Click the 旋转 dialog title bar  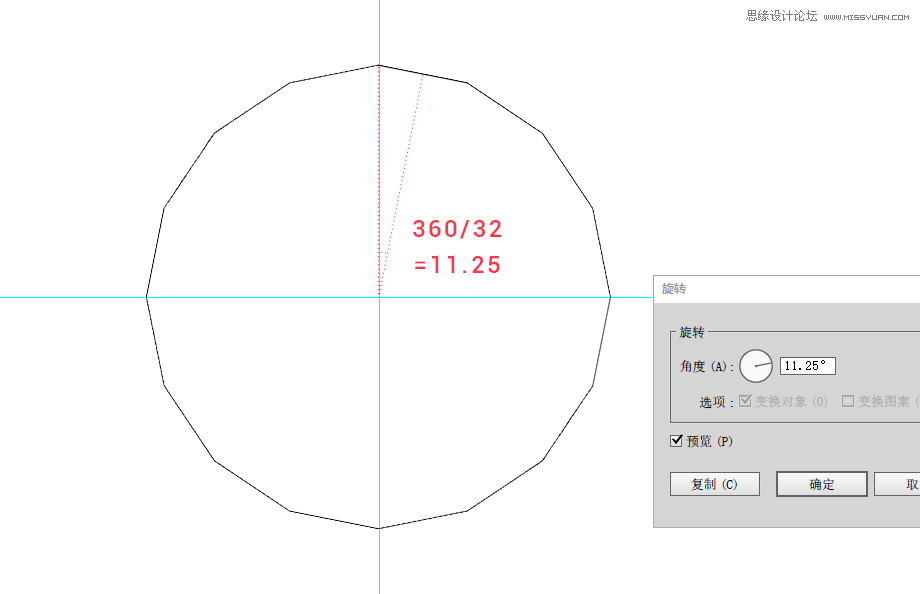pyautogui.click(x=780, y=288)
